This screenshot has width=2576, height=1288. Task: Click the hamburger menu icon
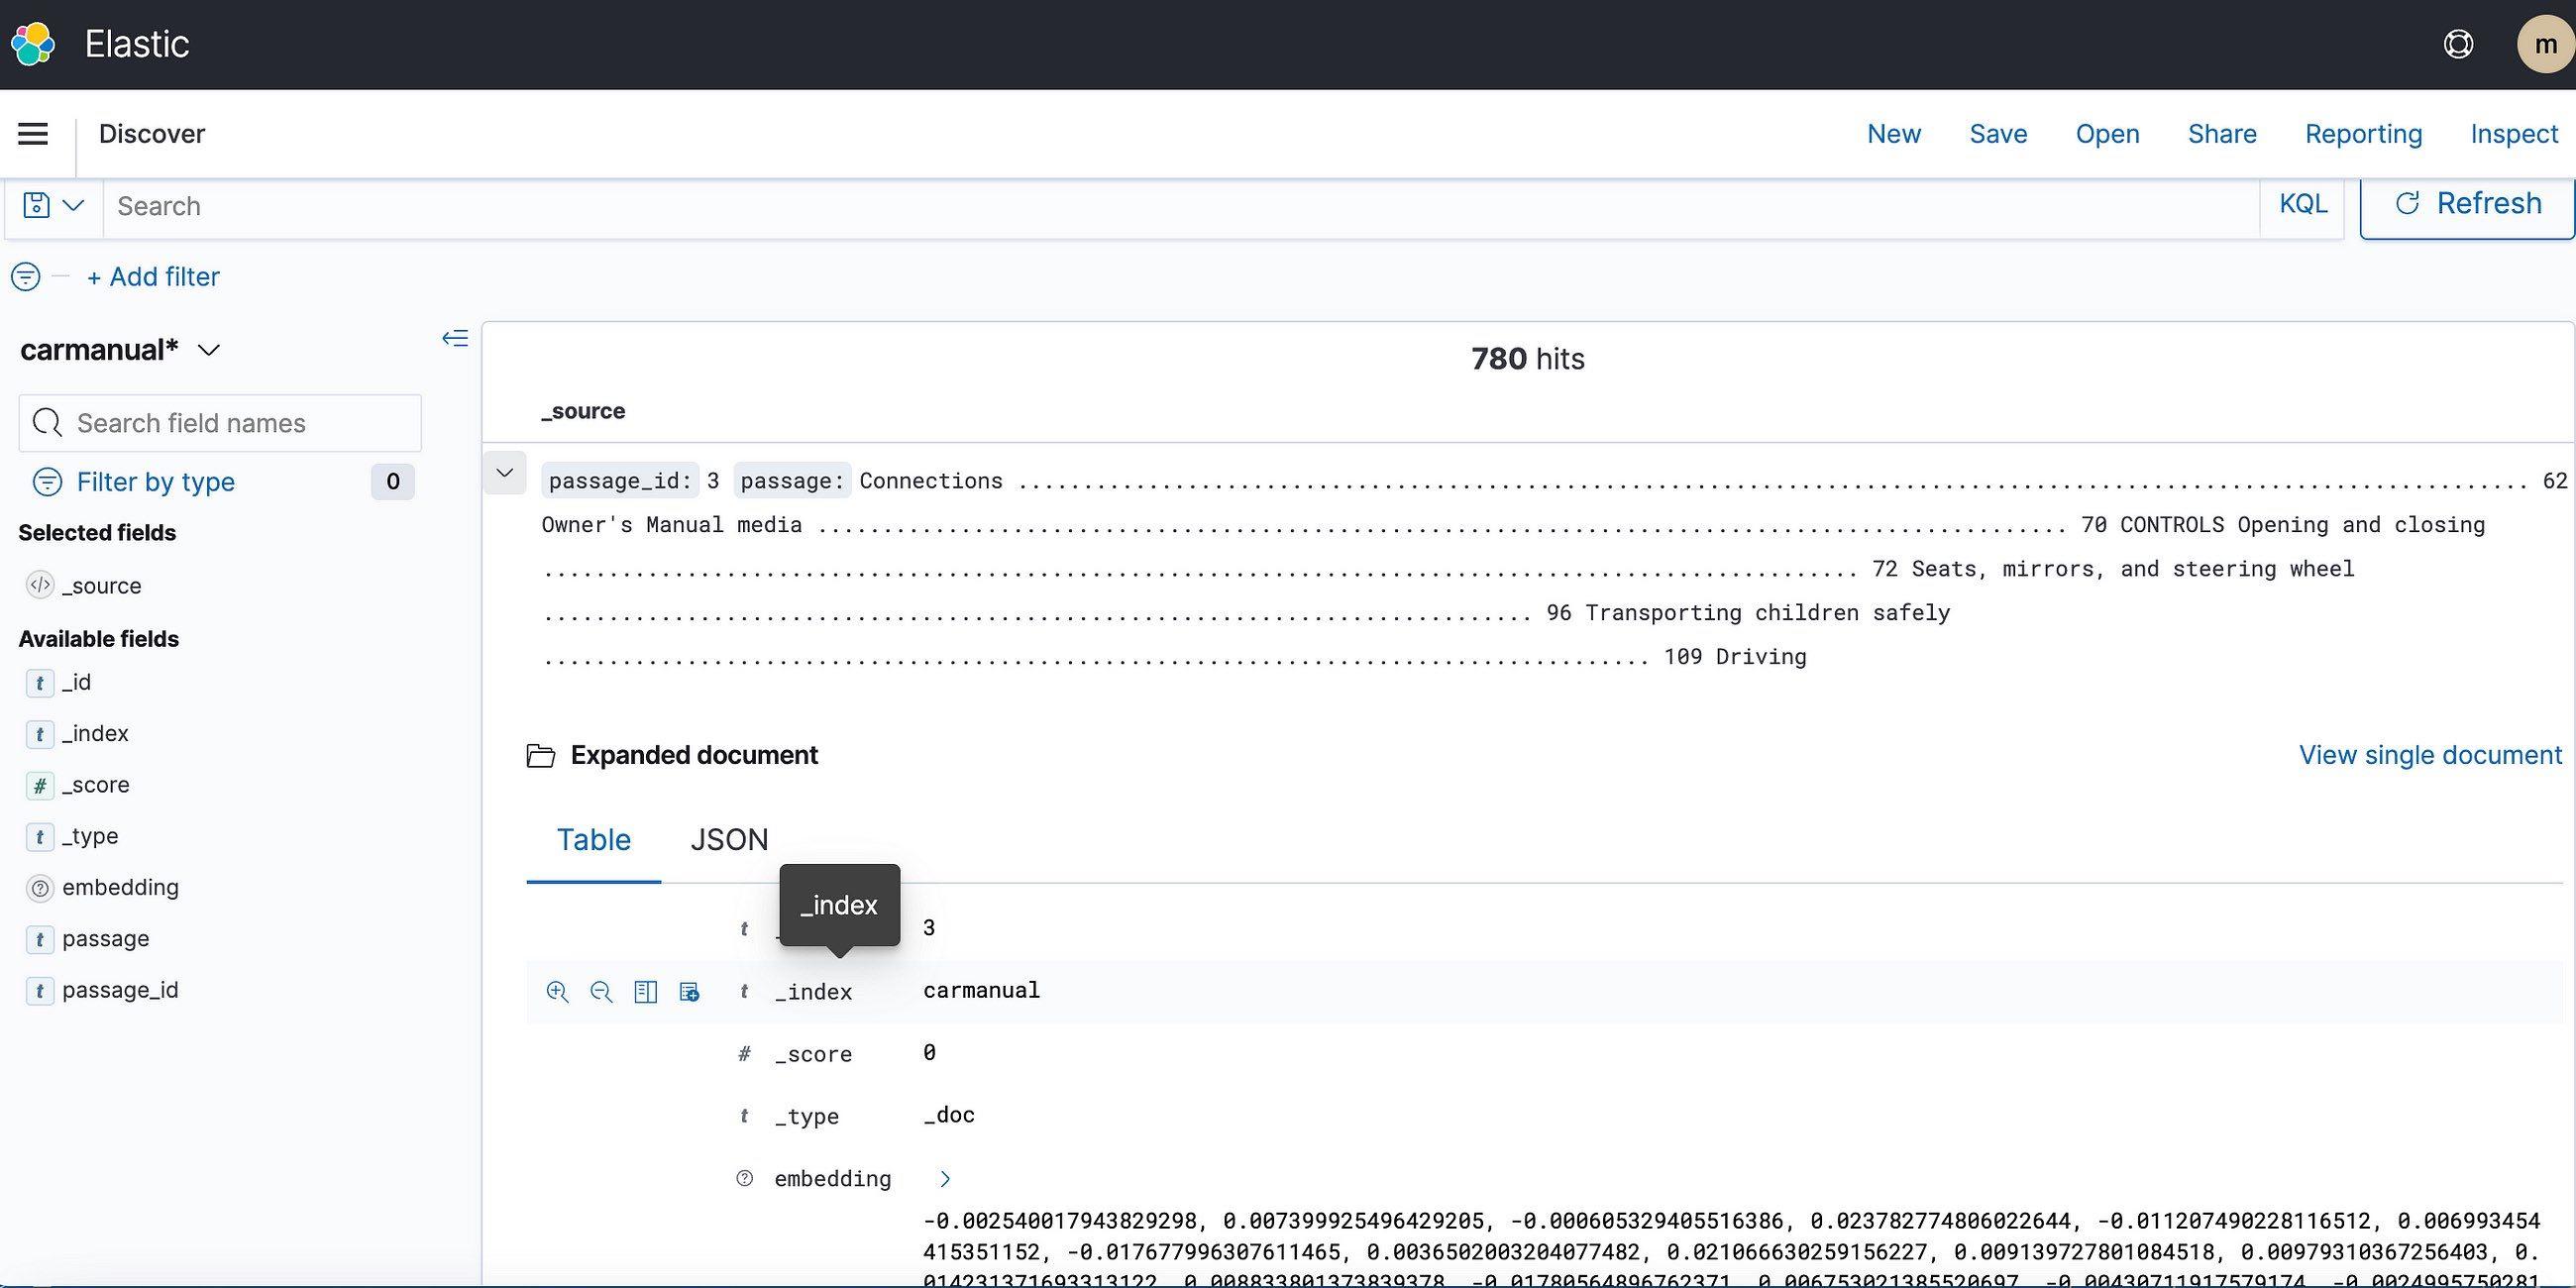point(33,135)
